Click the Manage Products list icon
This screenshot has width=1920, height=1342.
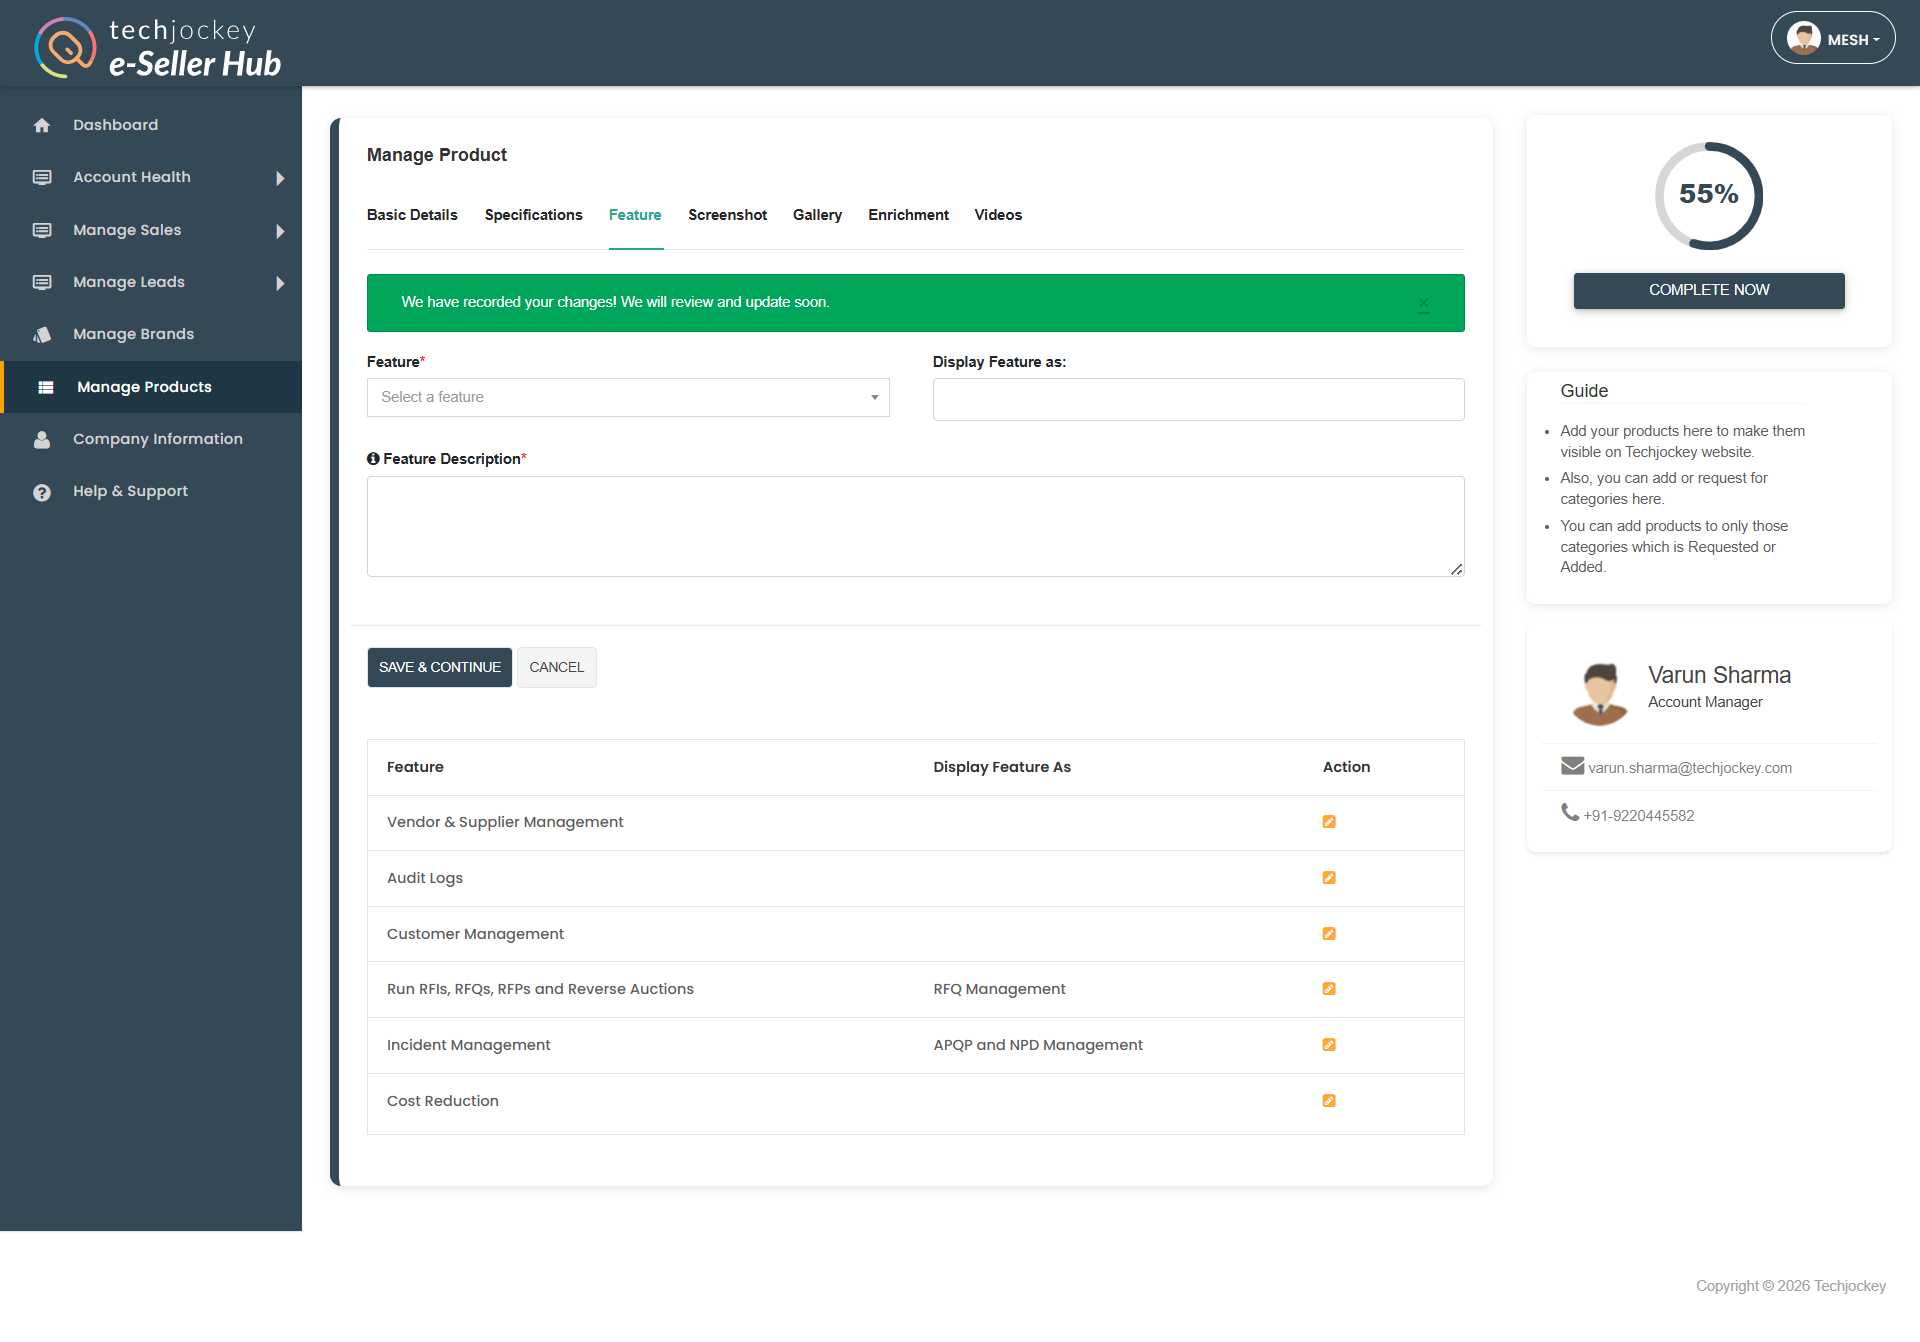tap(46, 387)
